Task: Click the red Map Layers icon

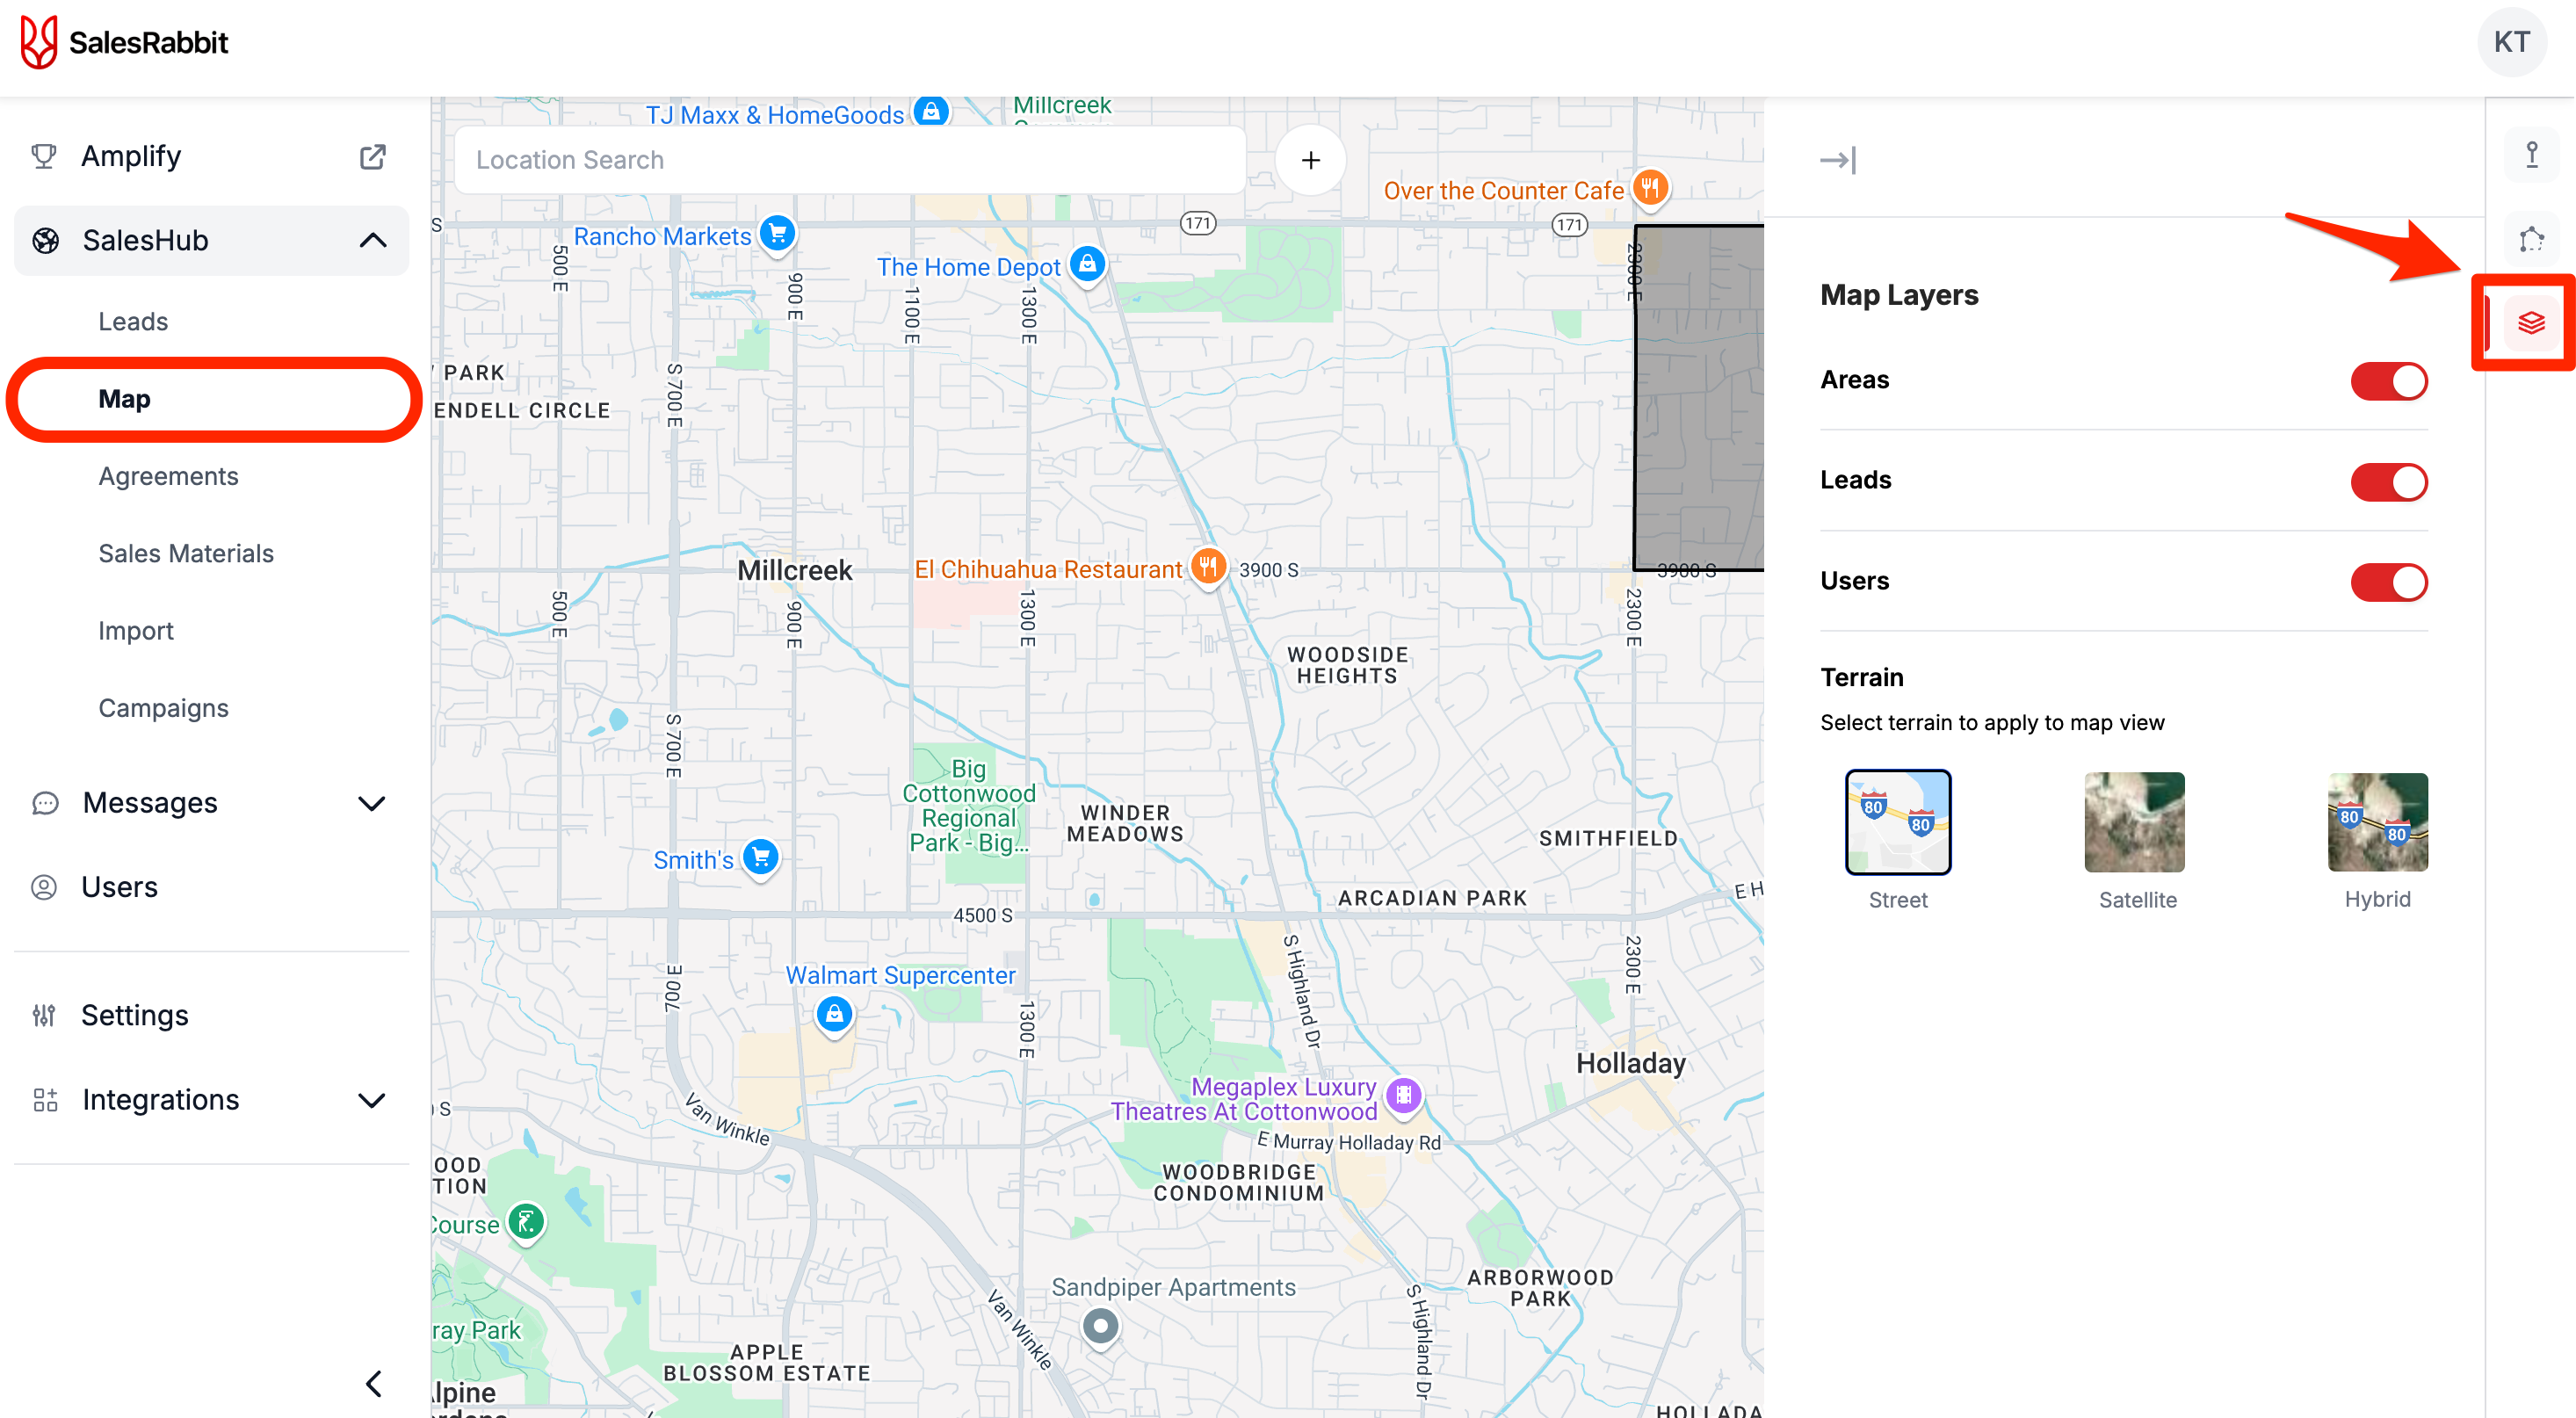Action: click(x=2531, y=322)
